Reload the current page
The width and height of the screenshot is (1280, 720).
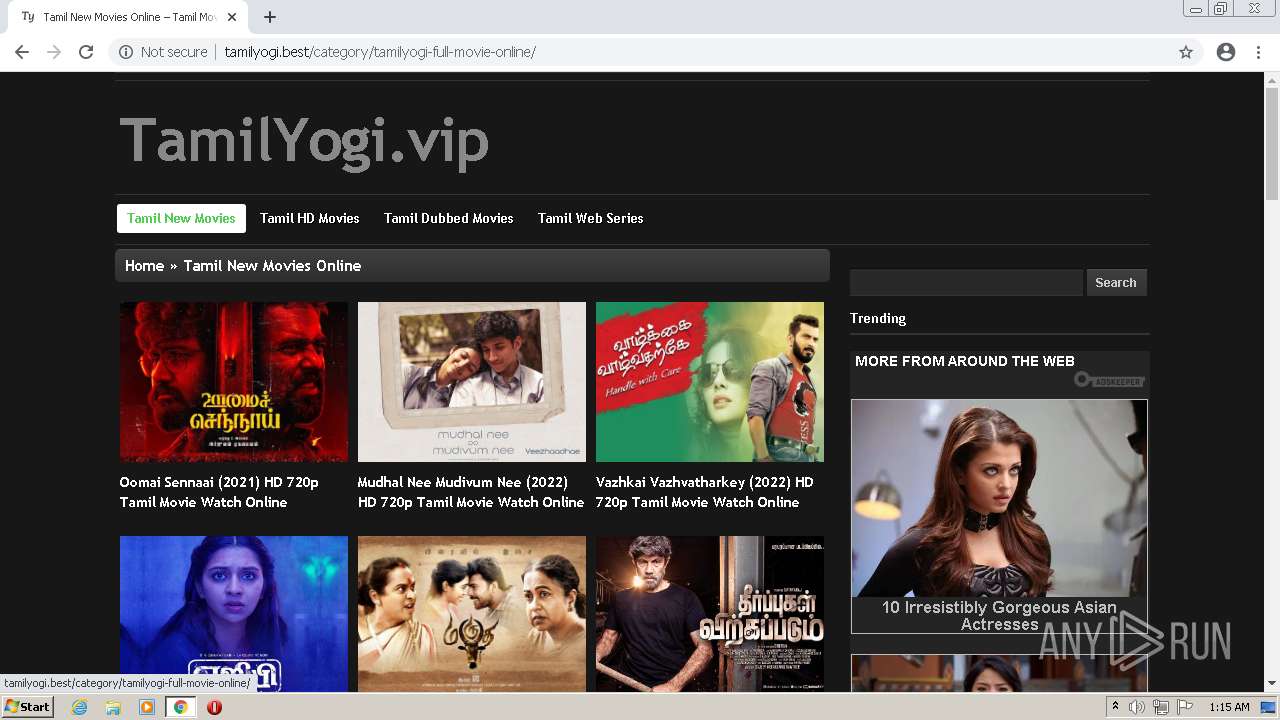click(86, 52)
